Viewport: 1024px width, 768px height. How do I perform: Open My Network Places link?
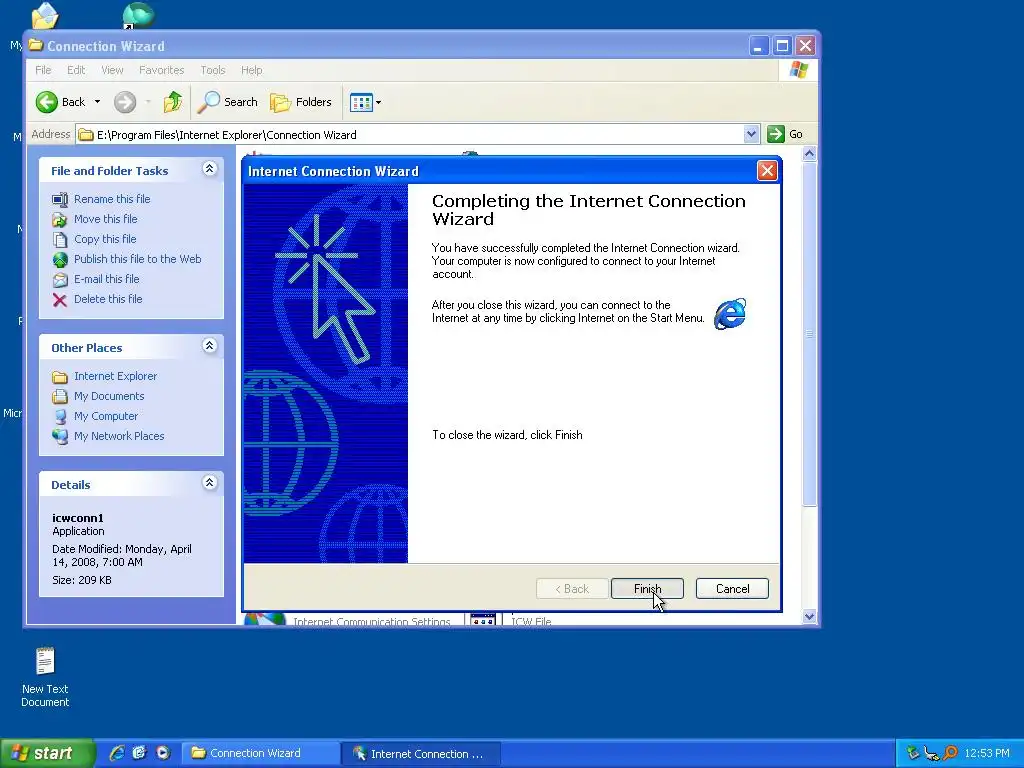coord(119,436)
